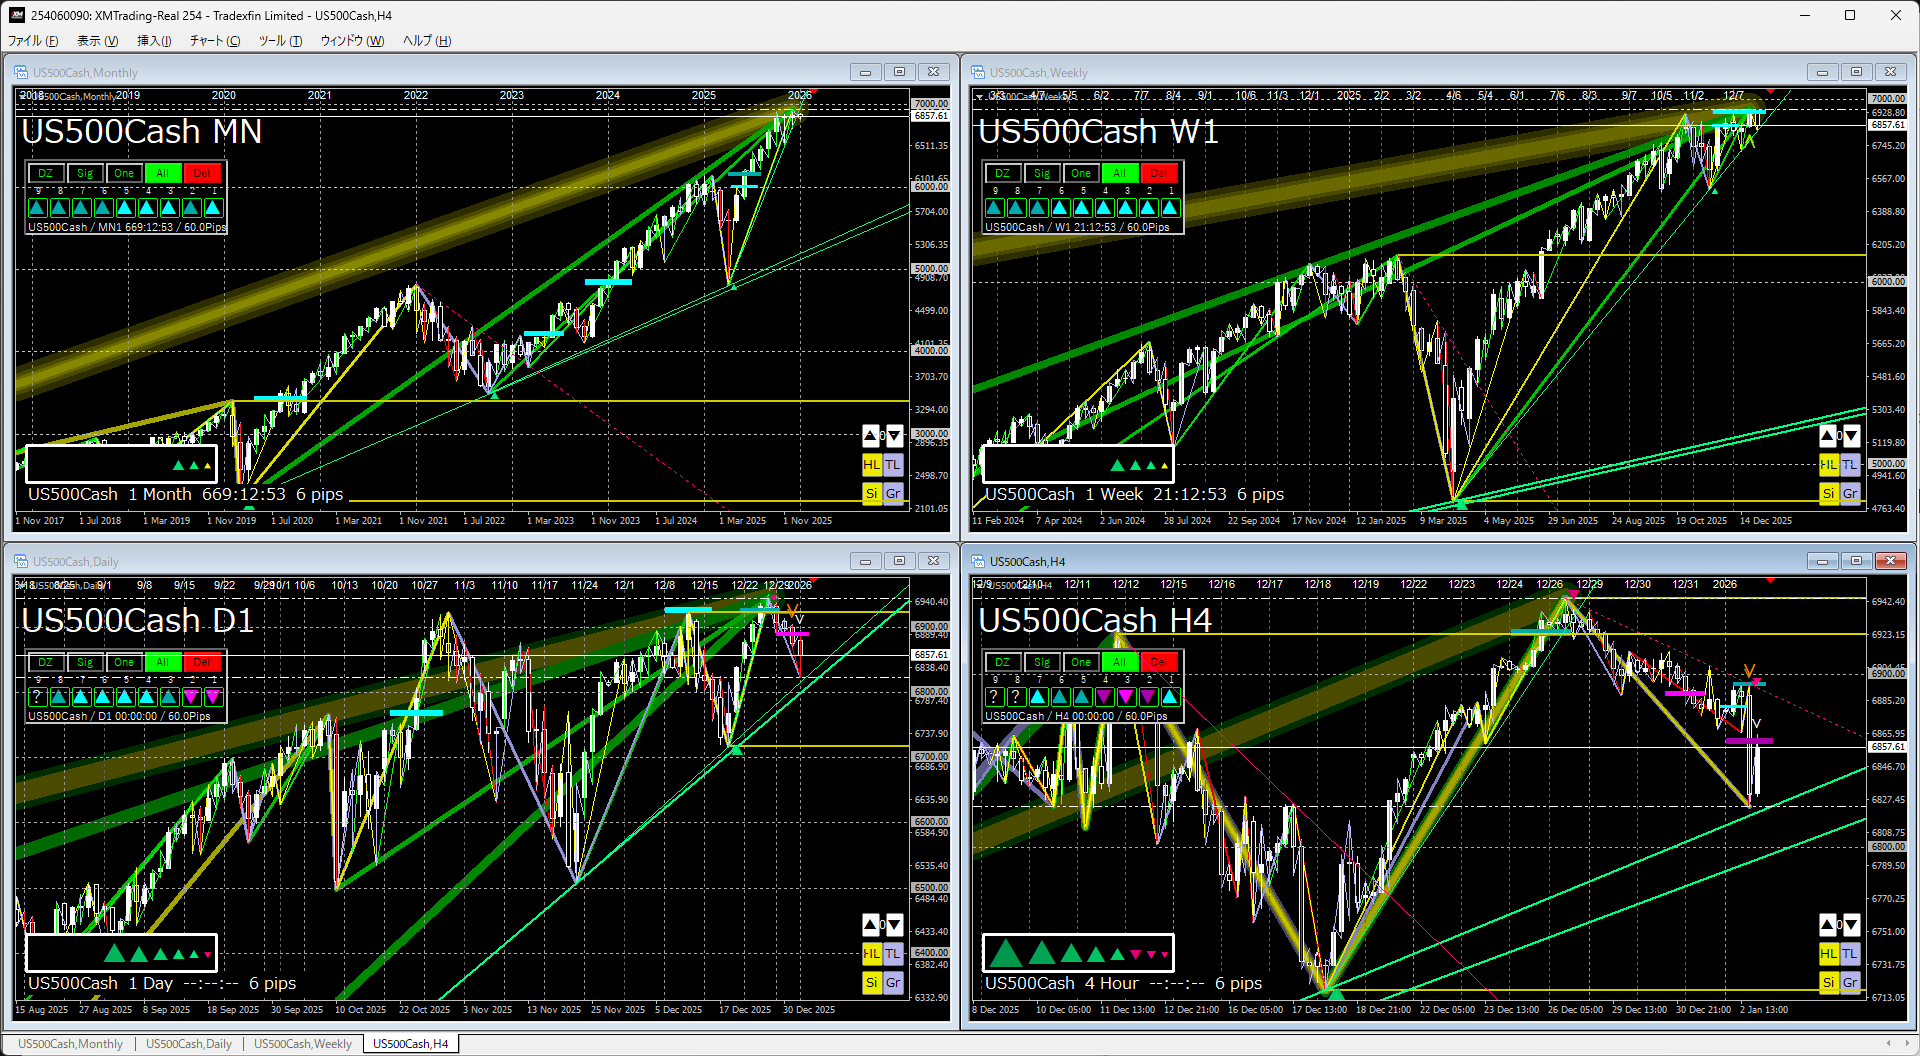1920x1056 pixels.
Task: Toggle Sig in the H4 chart panel
Action: pyautogui.click(x=1042, y=662)
